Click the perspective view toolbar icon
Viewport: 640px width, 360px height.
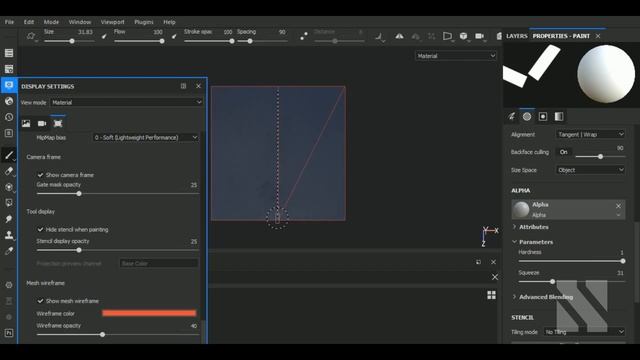tap(447, 36)
